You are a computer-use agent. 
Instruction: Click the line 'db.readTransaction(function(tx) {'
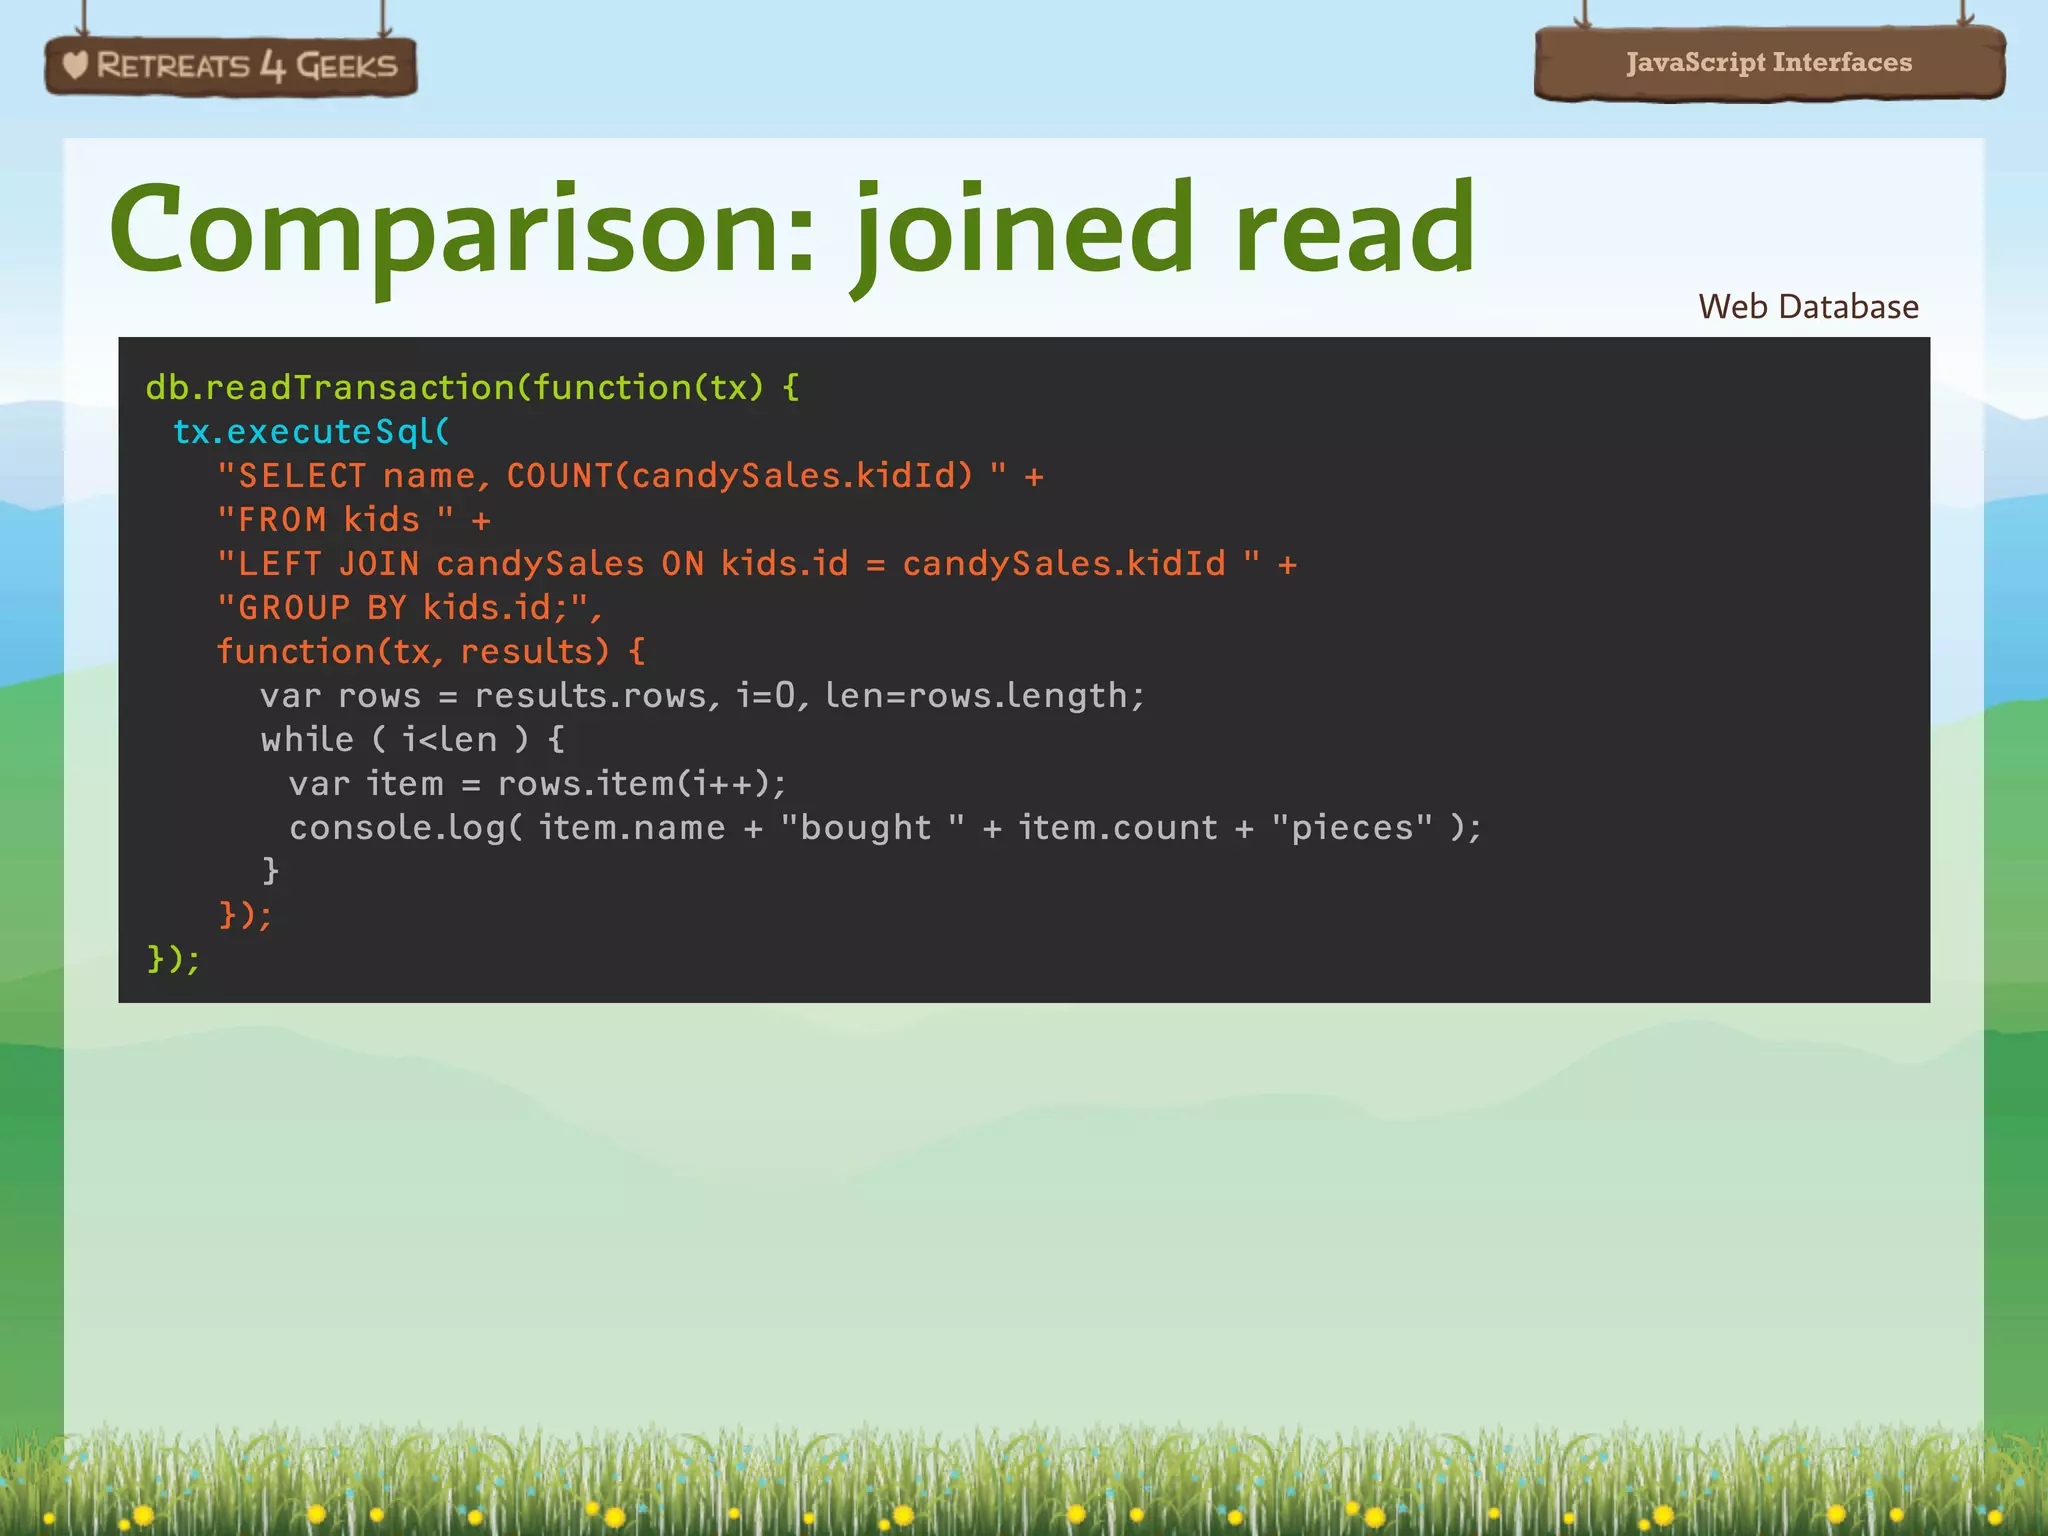(472, 388)
